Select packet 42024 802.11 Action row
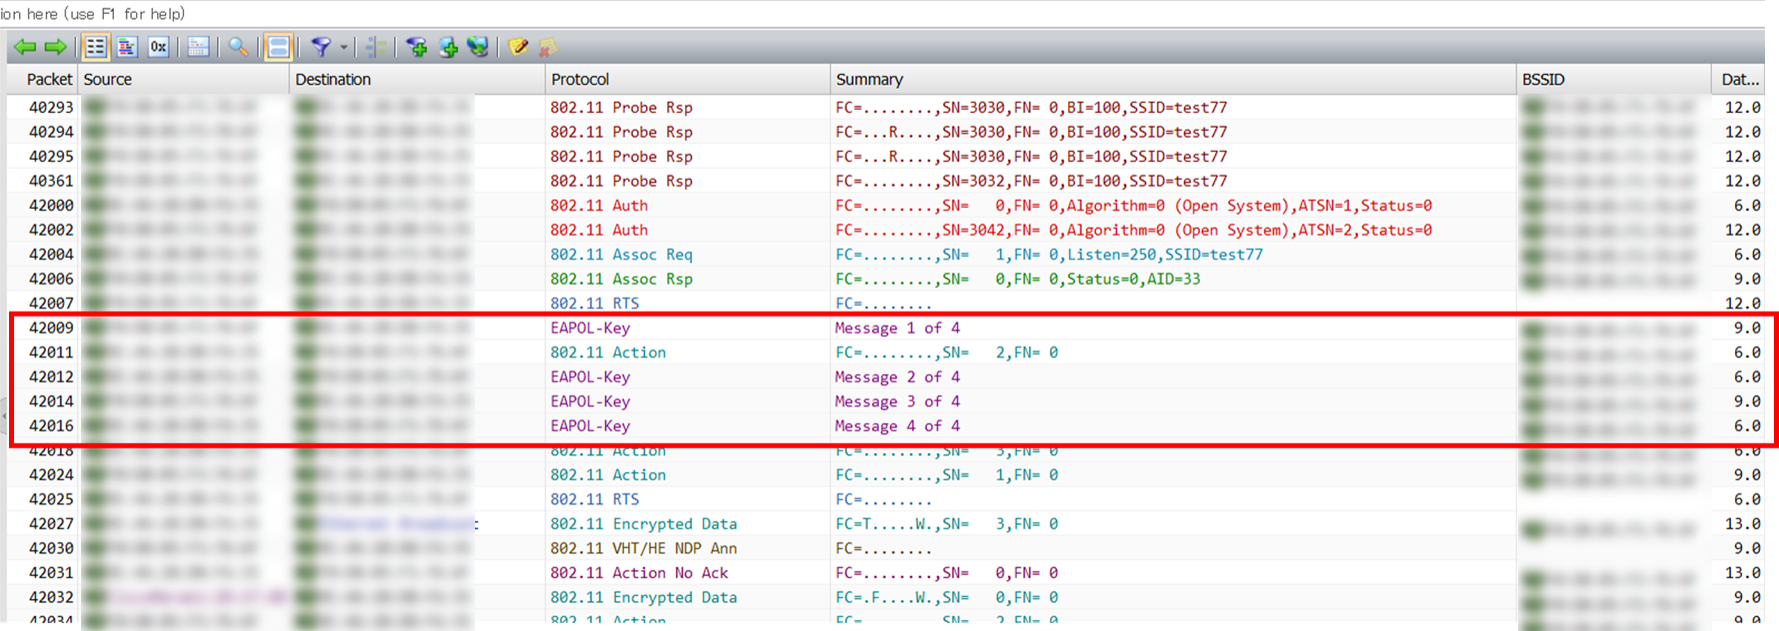Screen dimensions: 1779x631 coord(886,475)
